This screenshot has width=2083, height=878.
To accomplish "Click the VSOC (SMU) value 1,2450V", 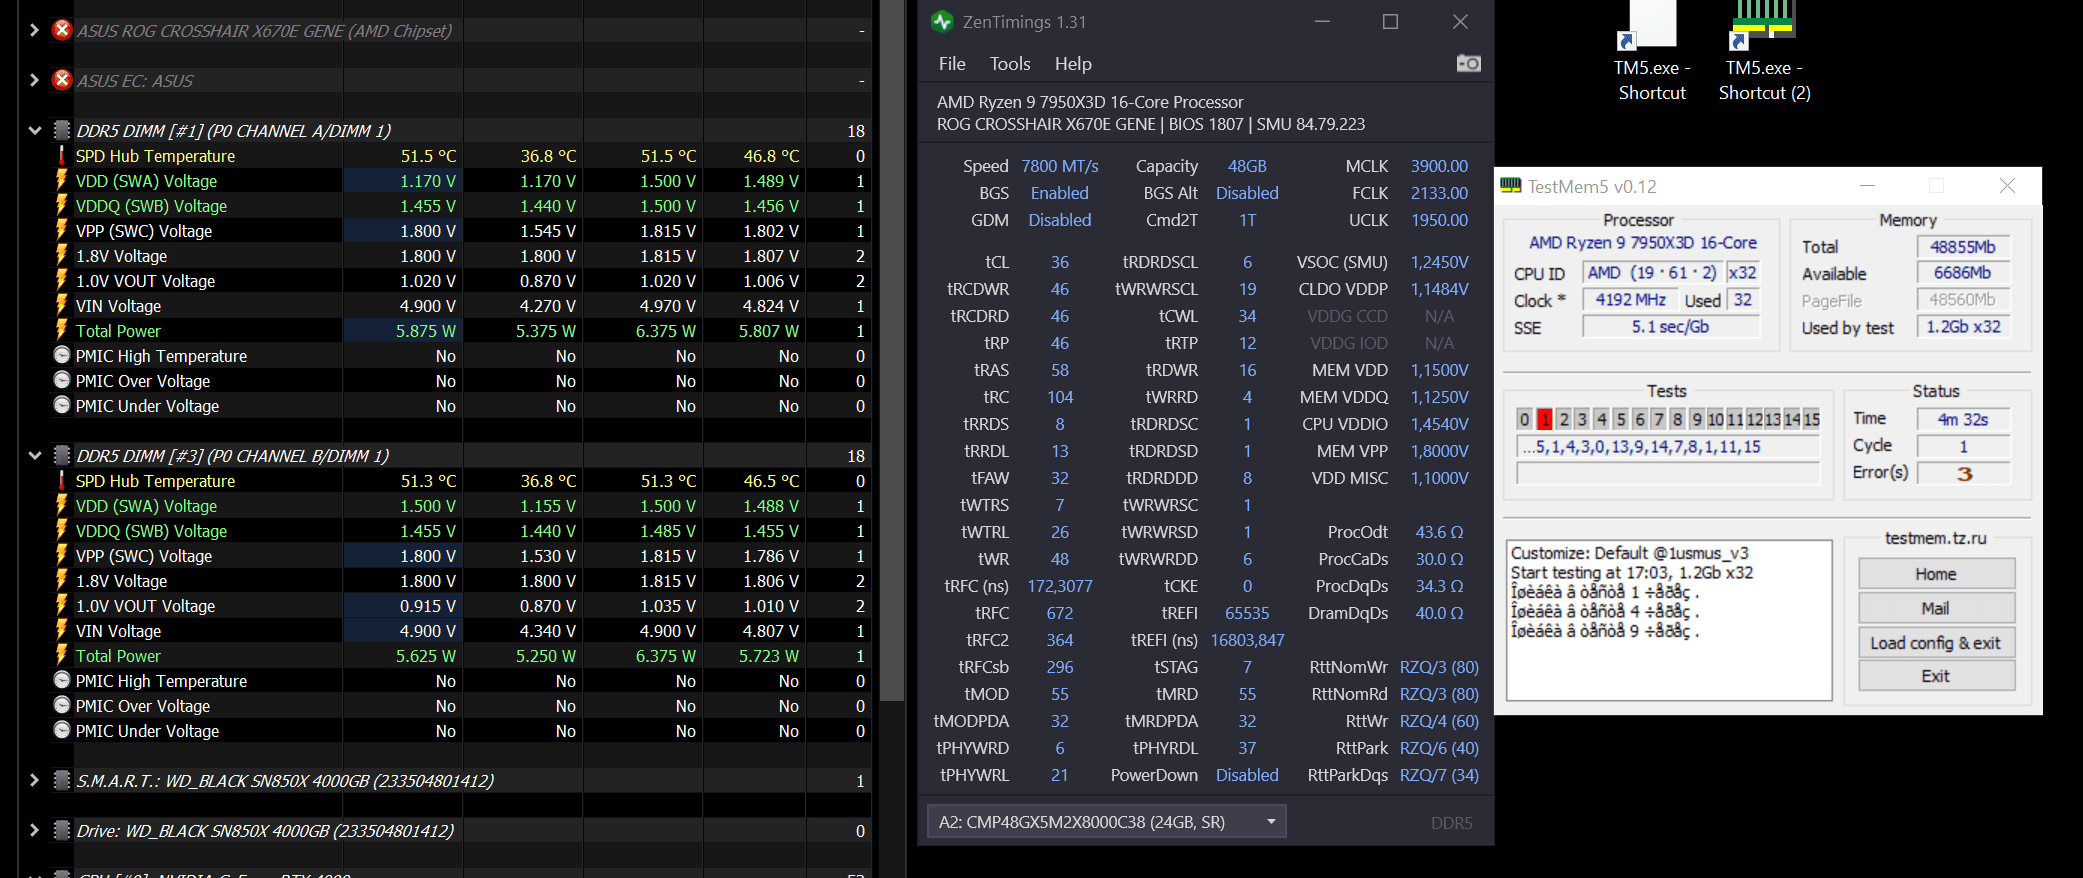I will 1439,262.
